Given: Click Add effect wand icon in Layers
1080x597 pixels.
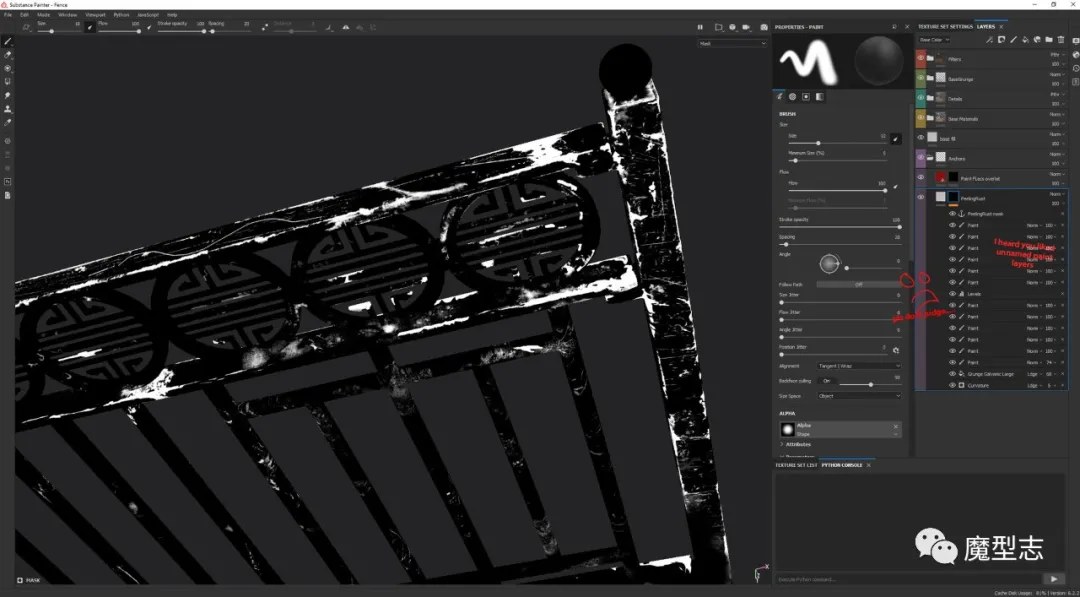Looking at the screenshot, I should [990, 40].
